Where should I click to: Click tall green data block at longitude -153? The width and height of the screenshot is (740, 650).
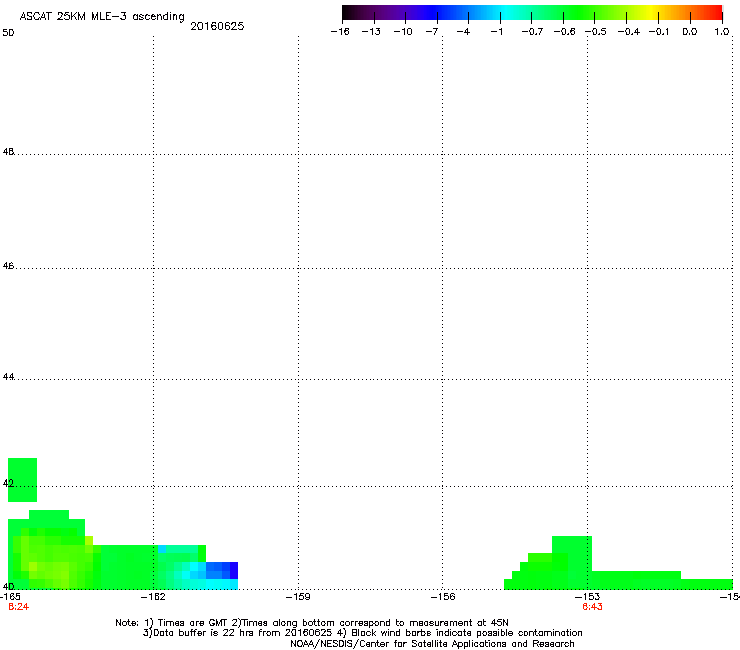[x=572, y=554]
